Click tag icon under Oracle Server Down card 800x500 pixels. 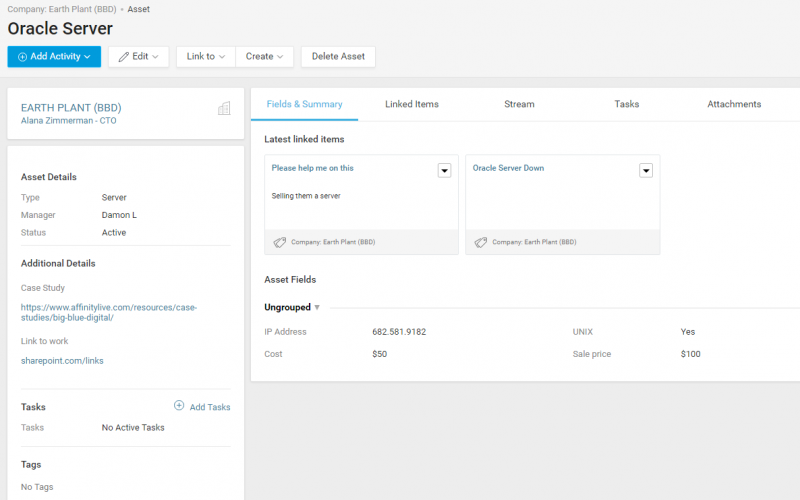(x=481, y=242)
